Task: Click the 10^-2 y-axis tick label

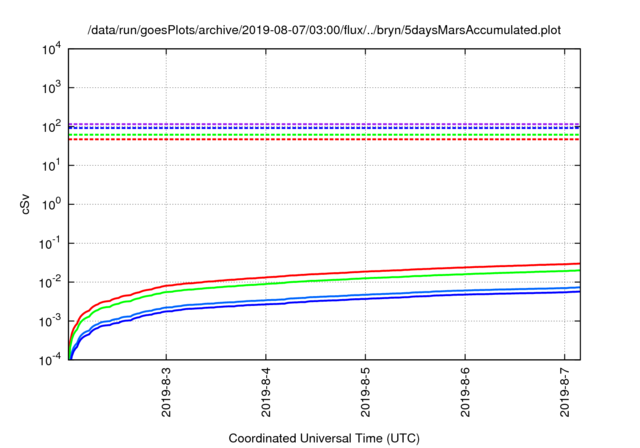Action: point(50,282)
